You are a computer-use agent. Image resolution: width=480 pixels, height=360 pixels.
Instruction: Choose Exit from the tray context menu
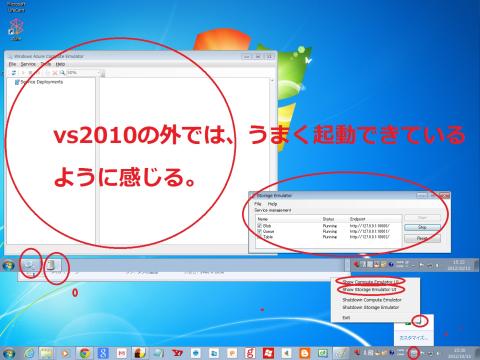pyautogui.click(x=346, y=318)
